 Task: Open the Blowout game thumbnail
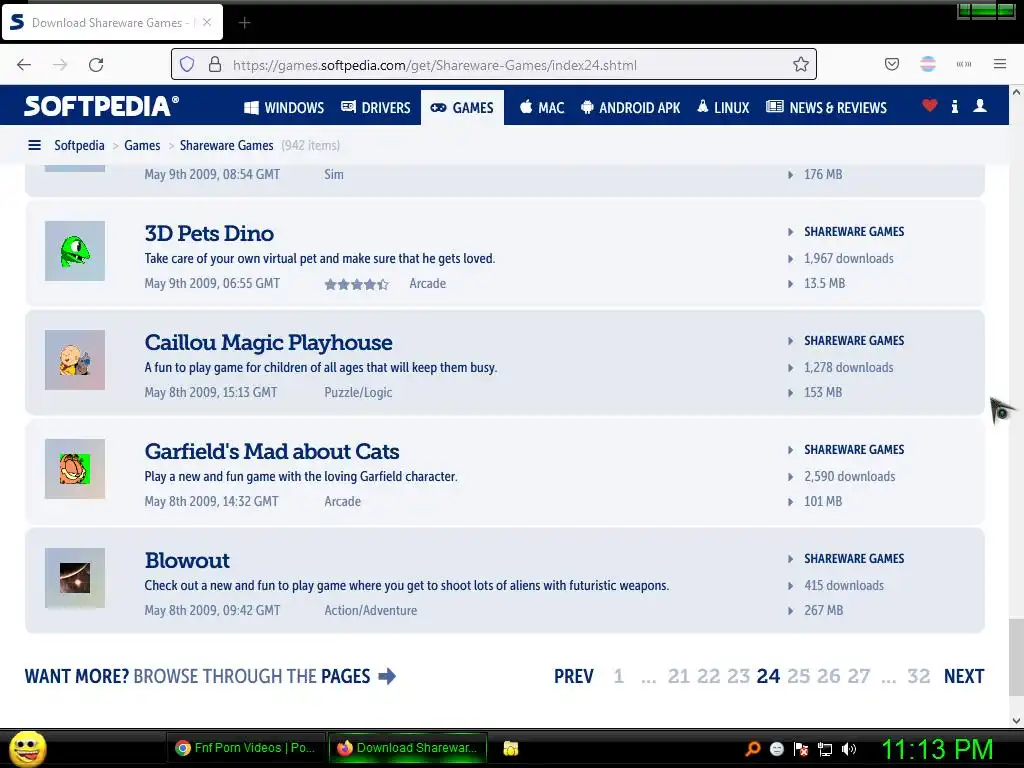(75, 578)
